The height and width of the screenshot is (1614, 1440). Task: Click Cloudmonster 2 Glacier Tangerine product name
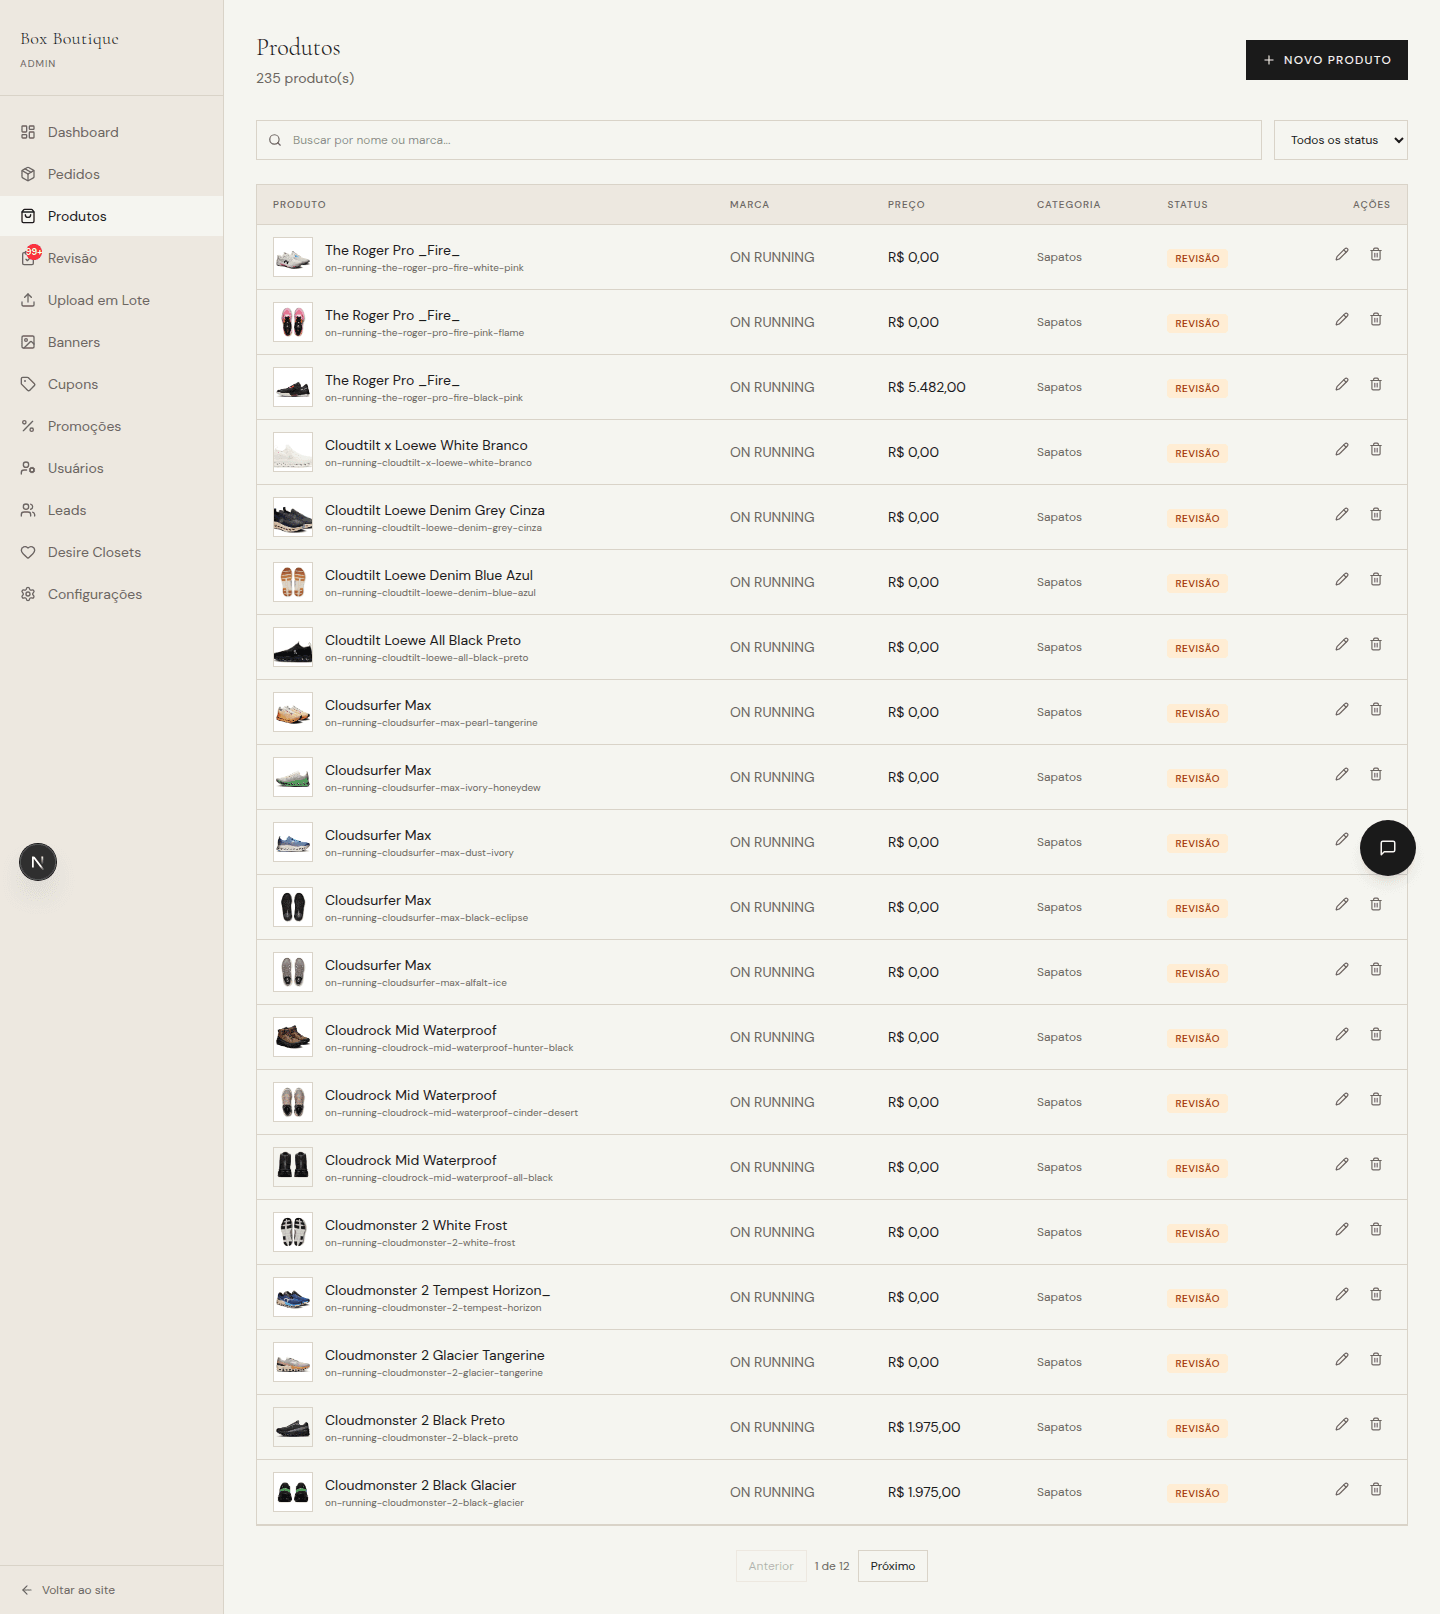[435, 1355]
